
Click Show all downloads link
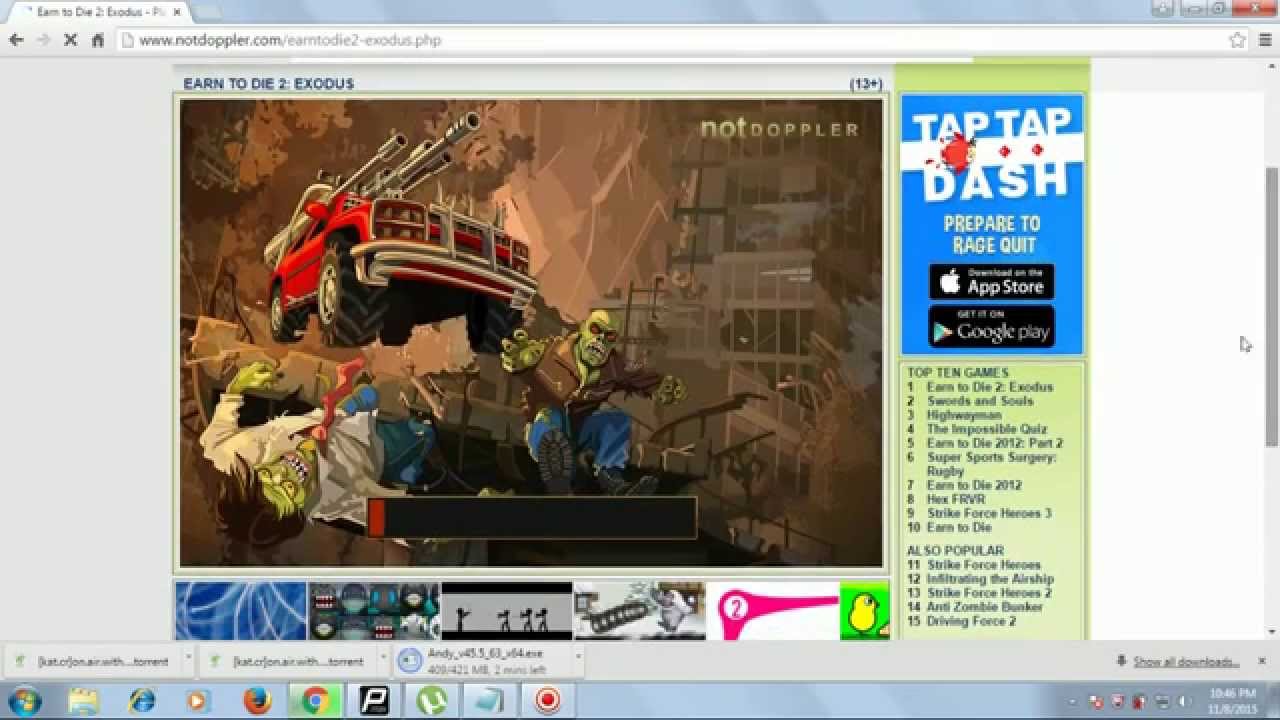(x=1186, y=662)
